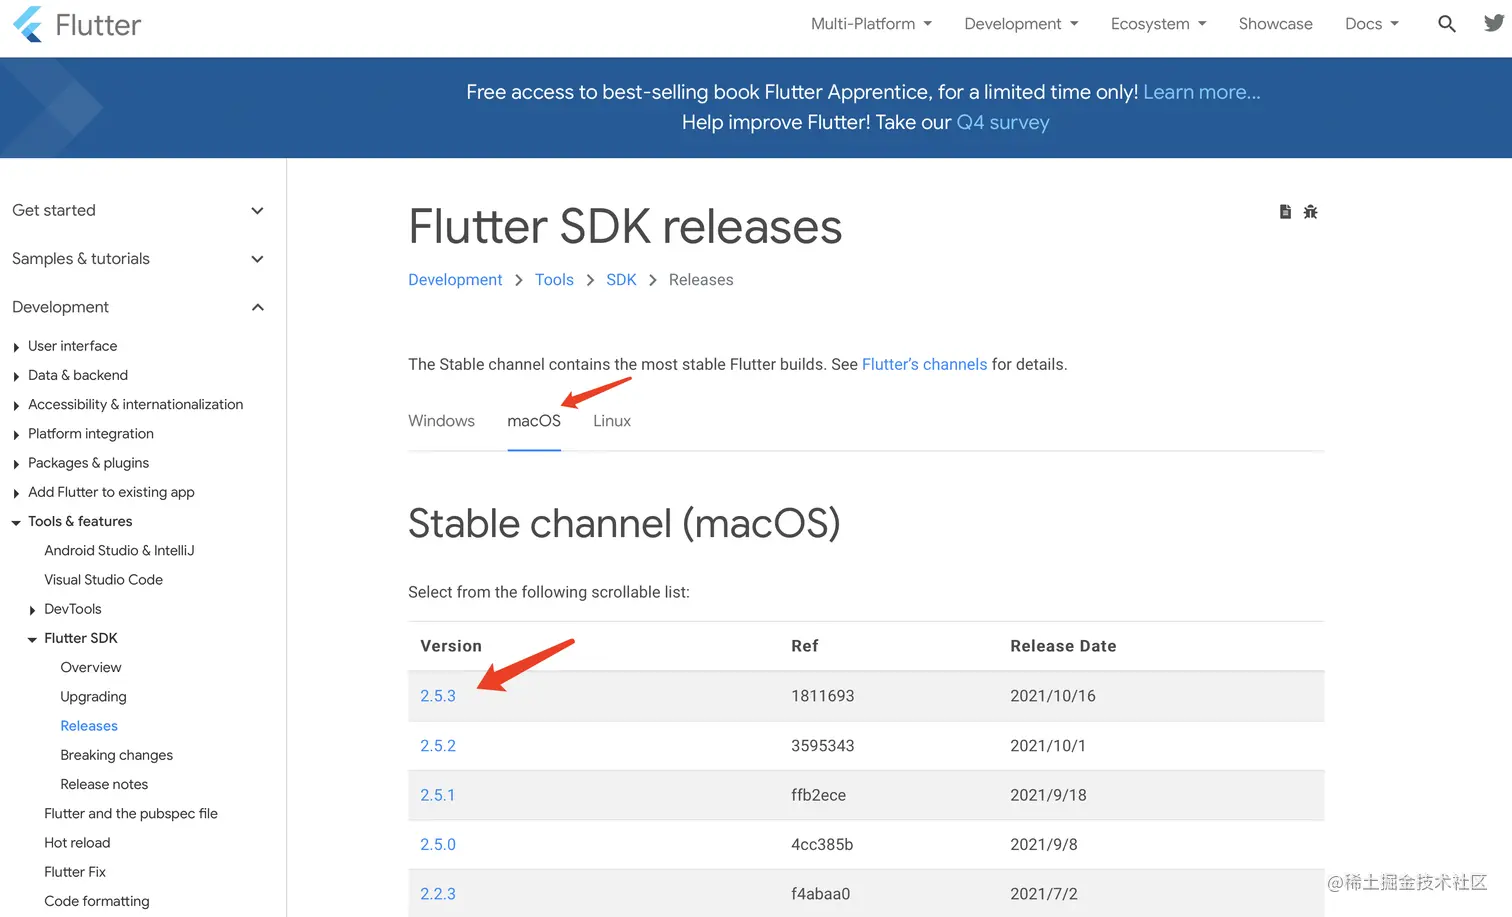This screenshot has height=917, width=1512.
Task: Select release date 2021/10/16
Action: 1053,696
